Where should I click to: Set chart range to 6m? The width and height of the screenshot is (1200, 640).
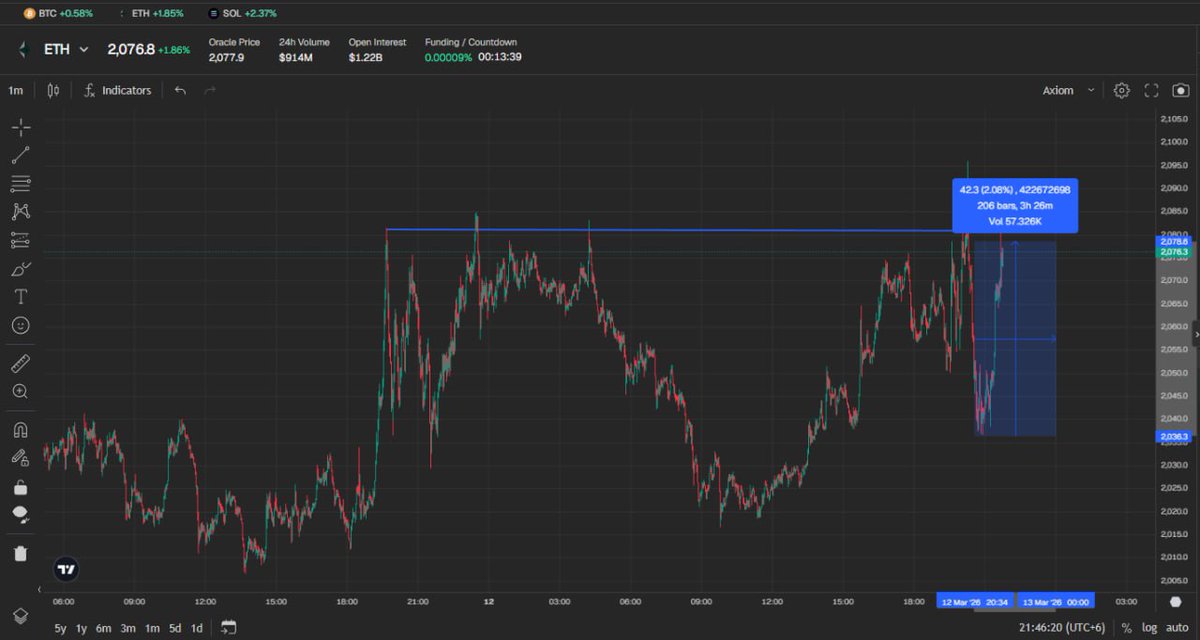click(x=104, y=628)
